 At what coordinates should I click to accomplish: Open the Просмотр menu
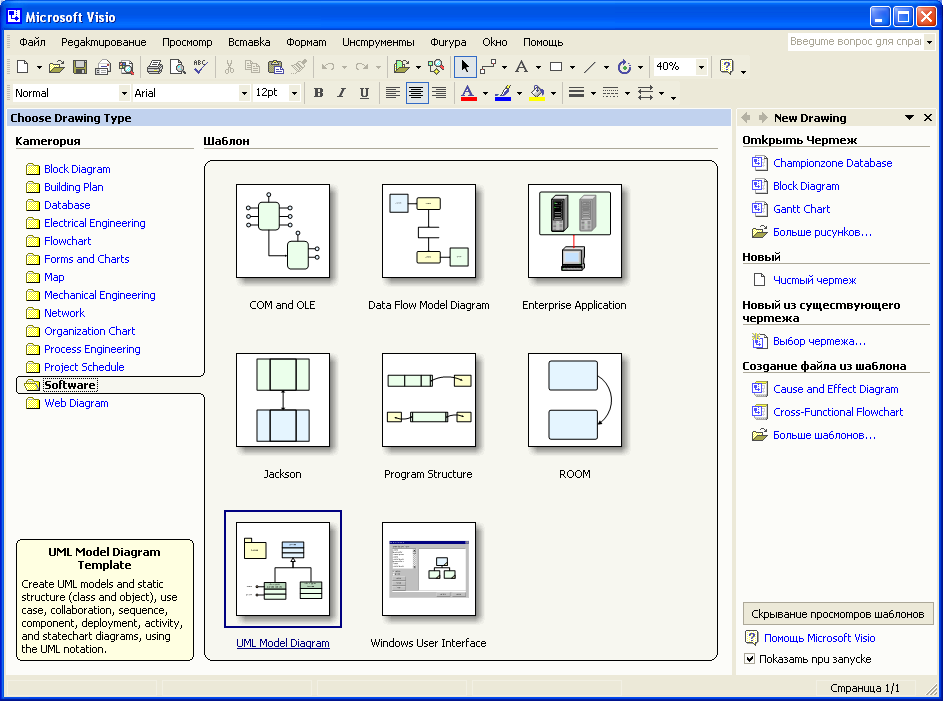click(187, 42)
